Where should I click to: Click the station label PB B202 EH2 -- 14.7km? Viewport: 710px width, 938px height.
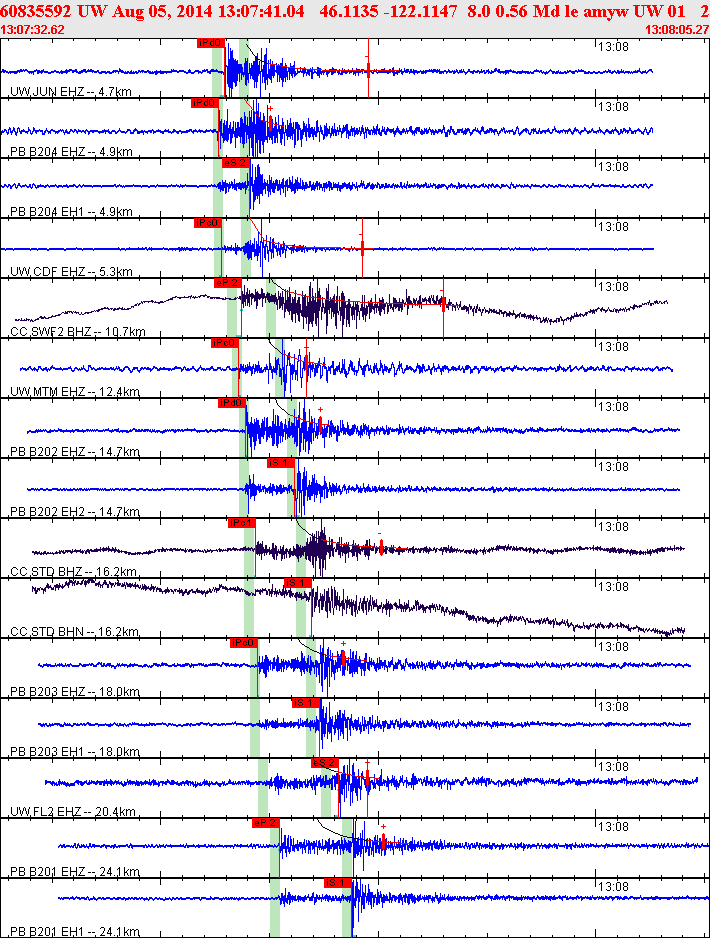coord(75,511)
